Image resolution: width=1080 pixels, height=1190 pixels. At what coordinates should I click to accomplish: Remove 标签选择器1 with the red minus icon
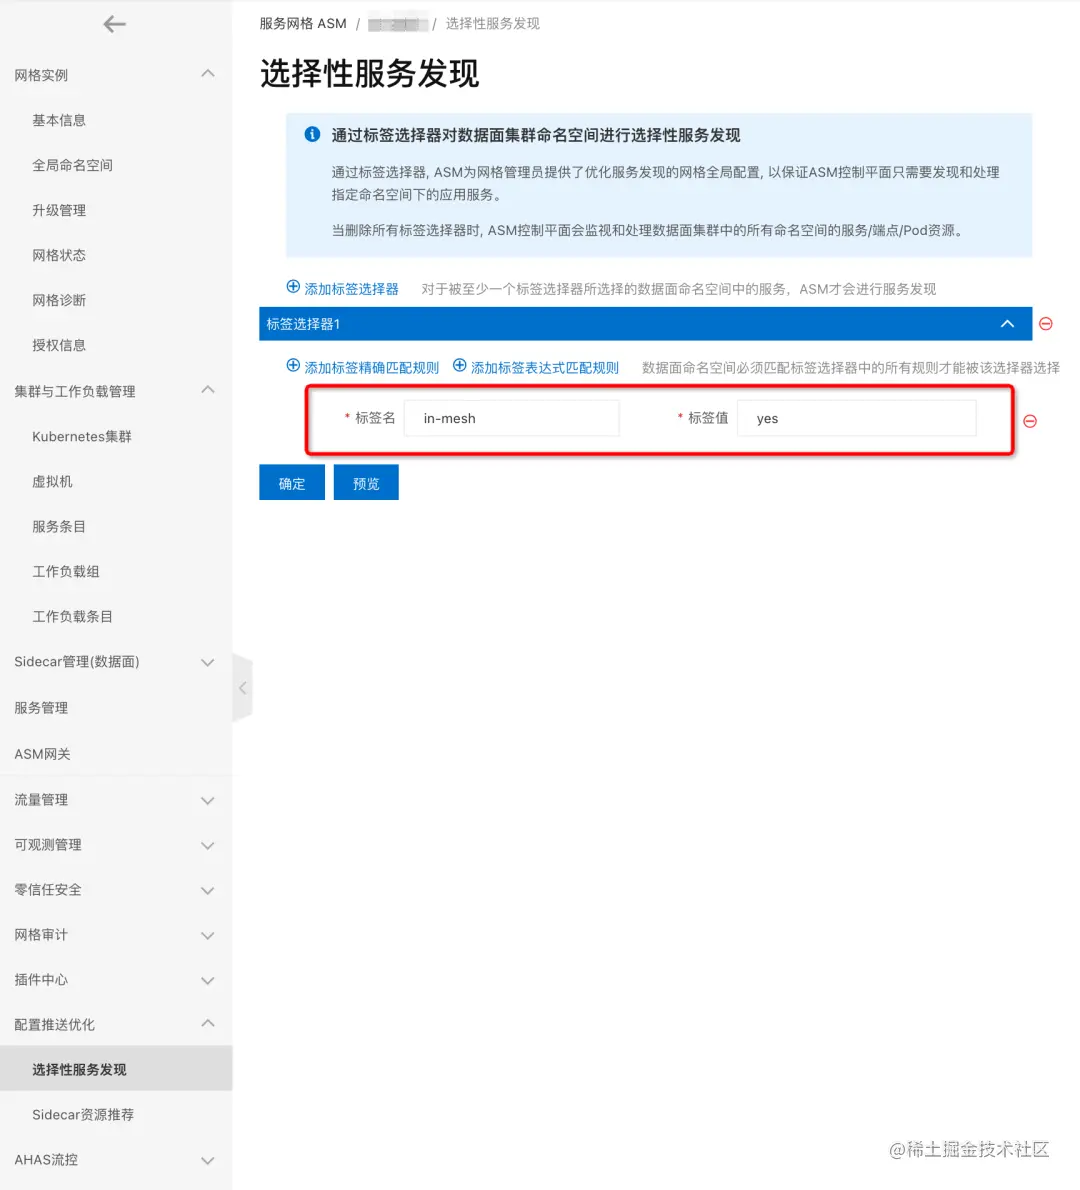coord(1045,324)
